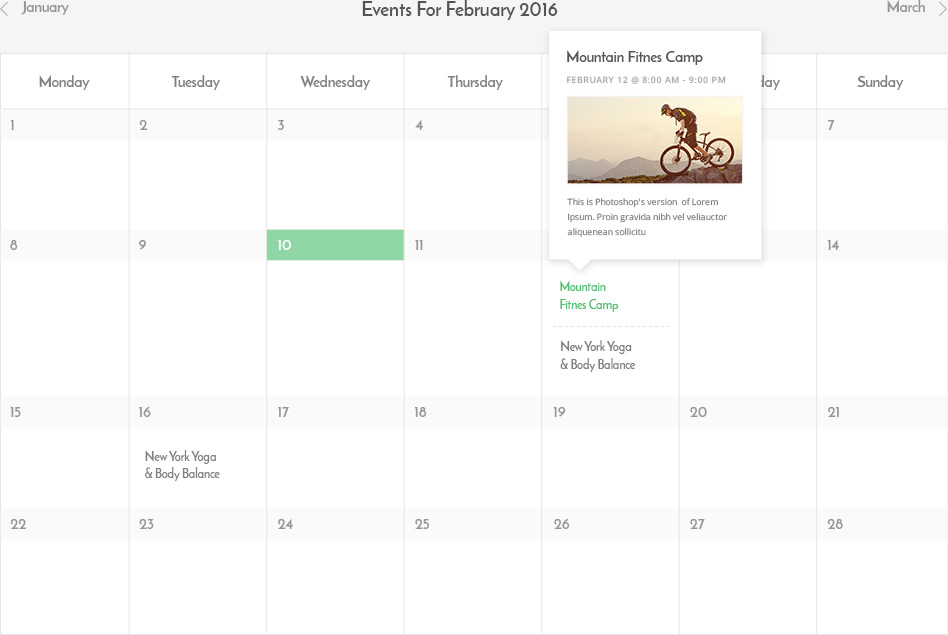Open New York Yoga & Body Balance on February 16
This screenshot has width=948, height=635.
click(x=181, y=463)
